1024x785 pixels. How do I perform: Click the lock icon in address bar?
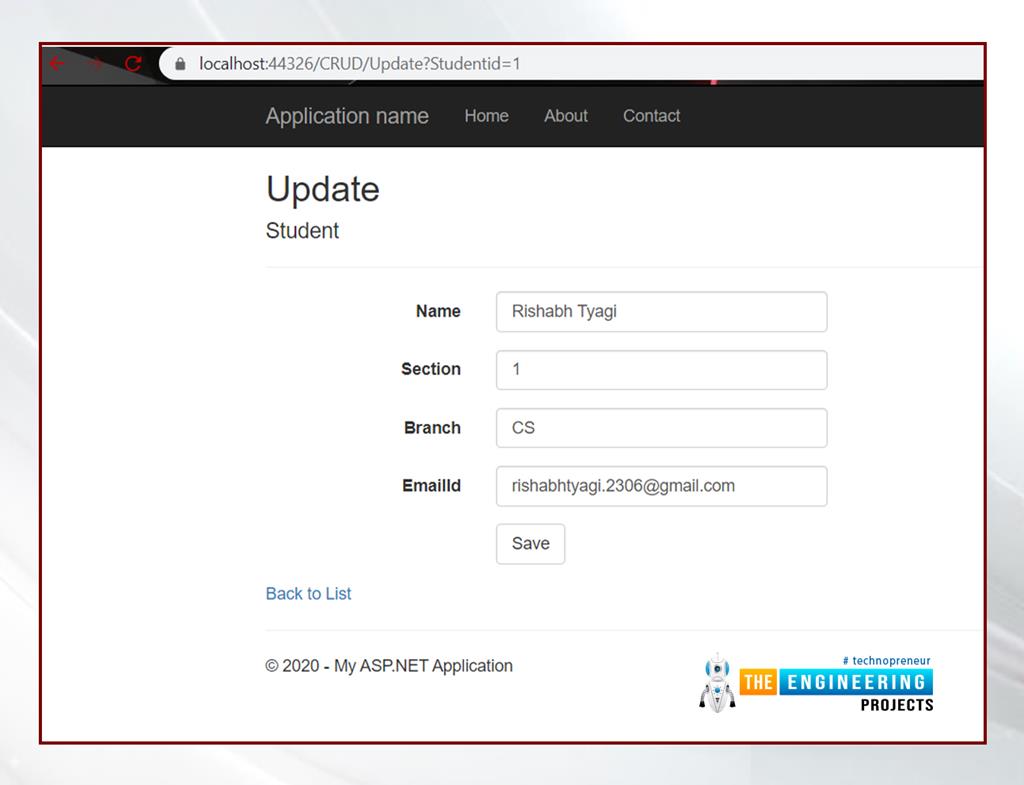(180, 64)
